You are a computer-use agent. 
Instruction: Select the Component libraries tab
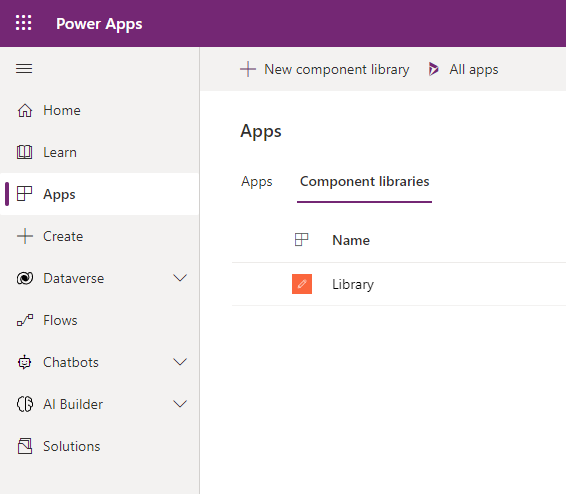(365, 182)
